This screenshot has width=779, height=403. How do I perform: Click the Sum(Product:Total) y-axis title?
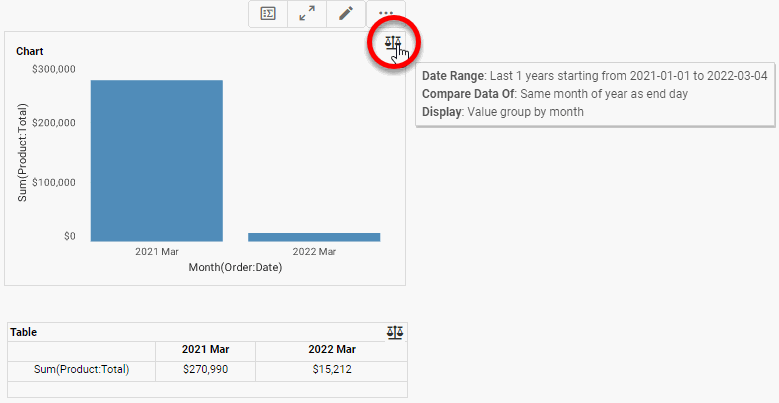click(23, 152)
